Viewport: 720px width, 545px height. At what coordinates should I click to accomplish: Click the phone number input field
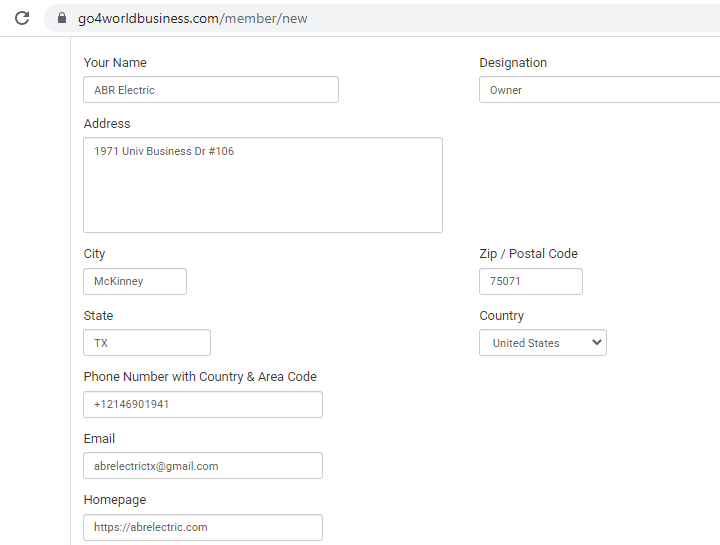pyautogui.click(x=202, y=405)
